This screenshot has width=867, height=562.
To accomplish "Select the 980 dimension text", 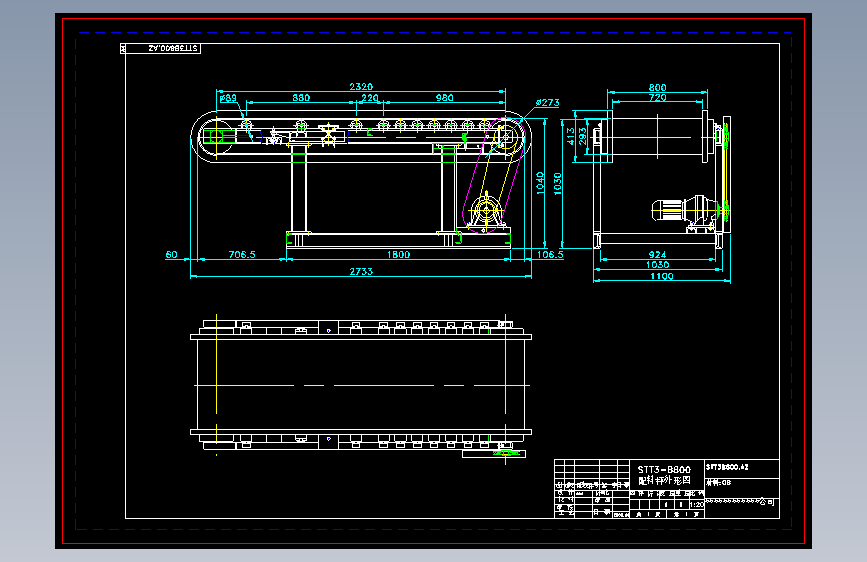I will point(445,98).
